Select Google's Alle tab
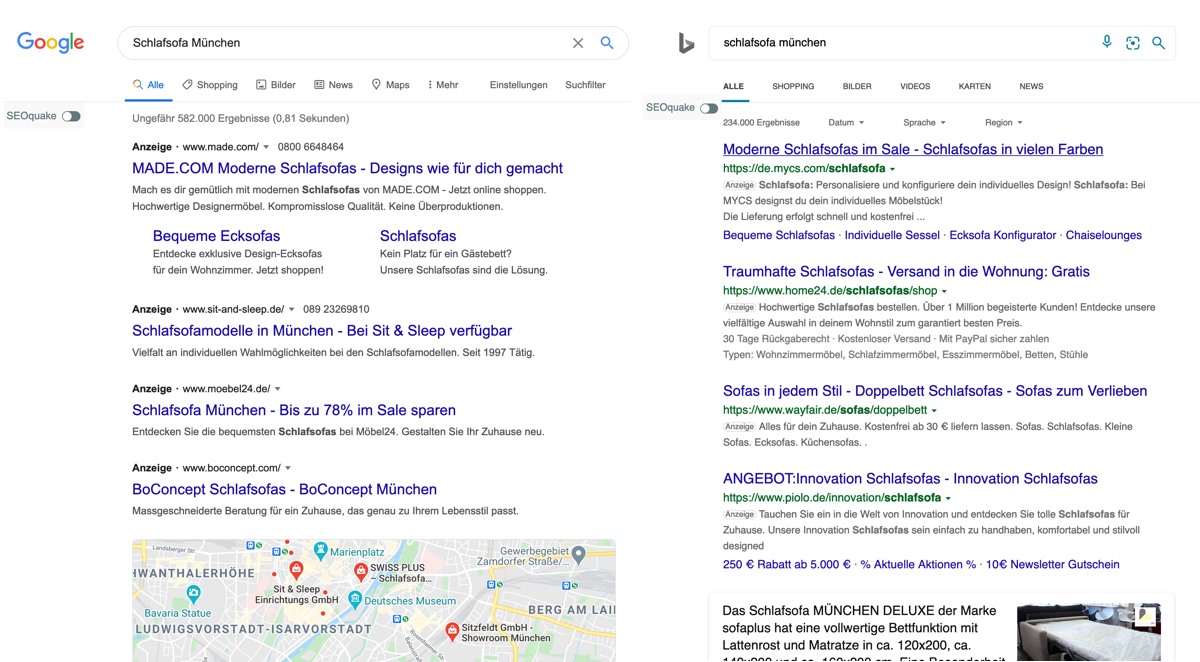 (148, 85)
